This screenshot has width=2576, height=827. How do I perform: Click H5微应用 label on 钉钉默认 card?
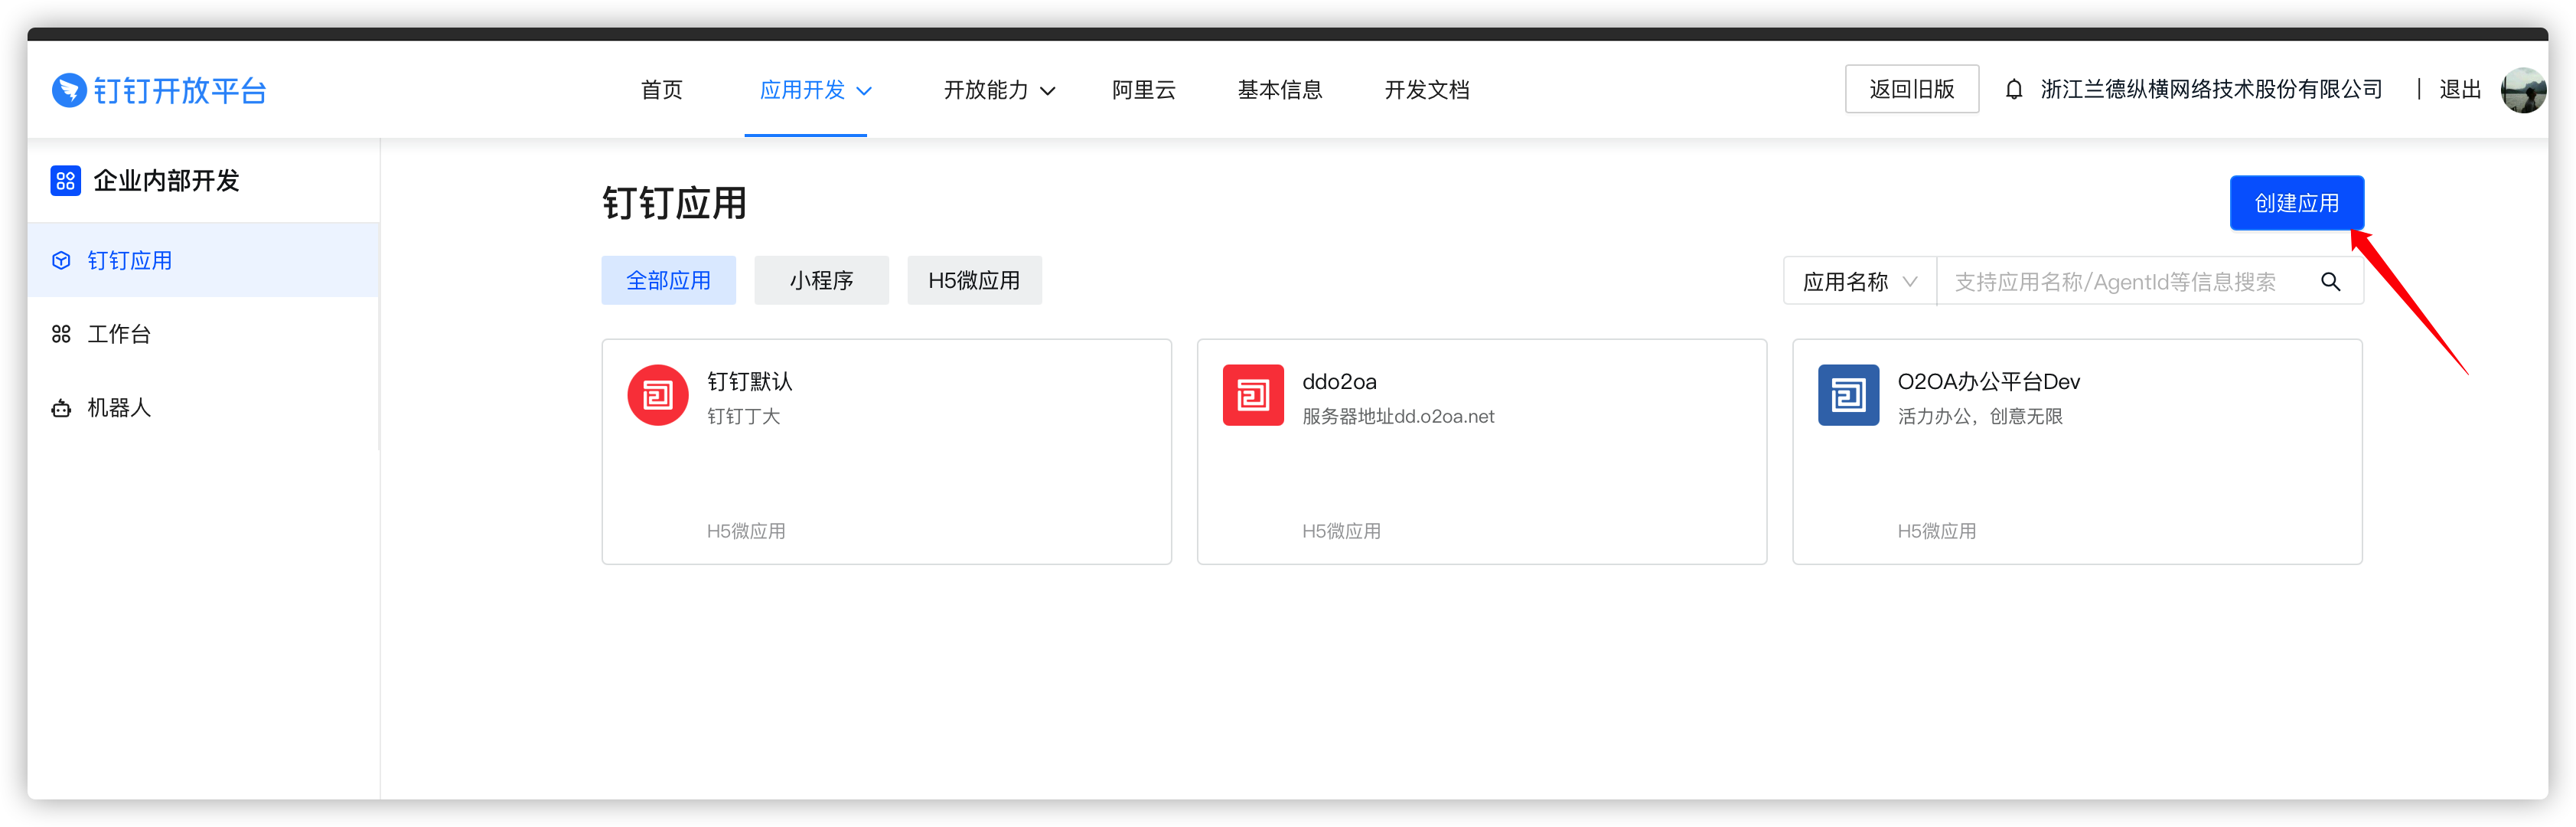[746, 531]
